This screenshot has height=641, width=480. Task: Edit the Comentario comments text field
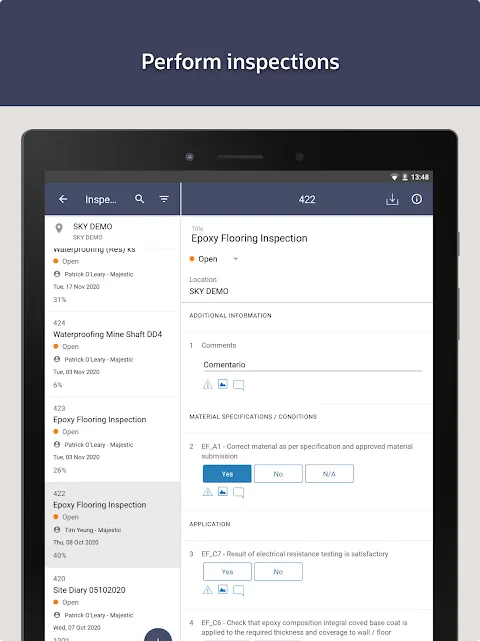312,365
